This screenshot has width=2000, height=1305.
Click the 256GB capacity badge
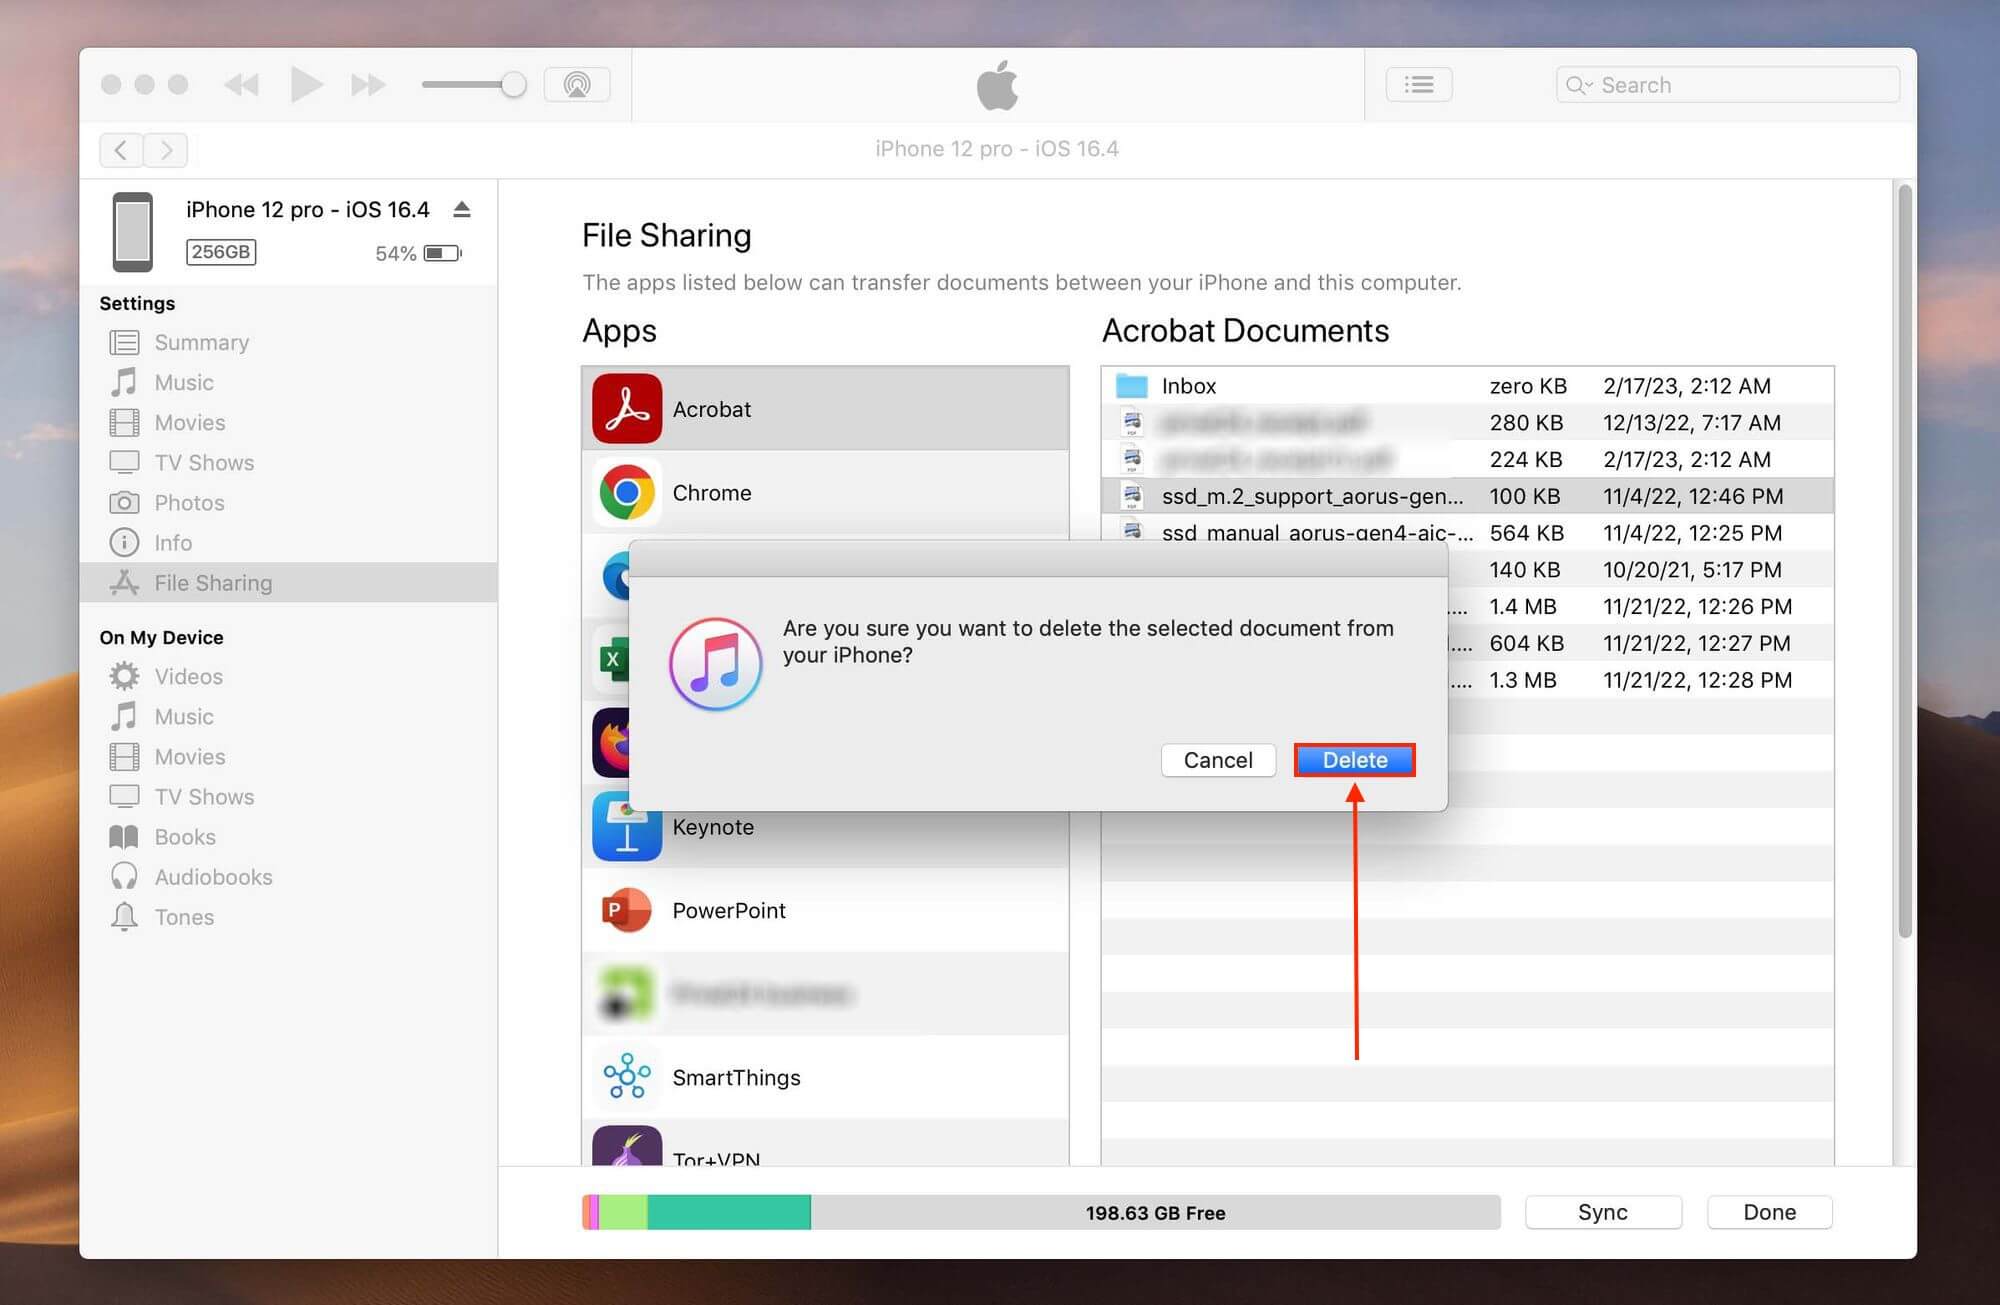[221, 252]
